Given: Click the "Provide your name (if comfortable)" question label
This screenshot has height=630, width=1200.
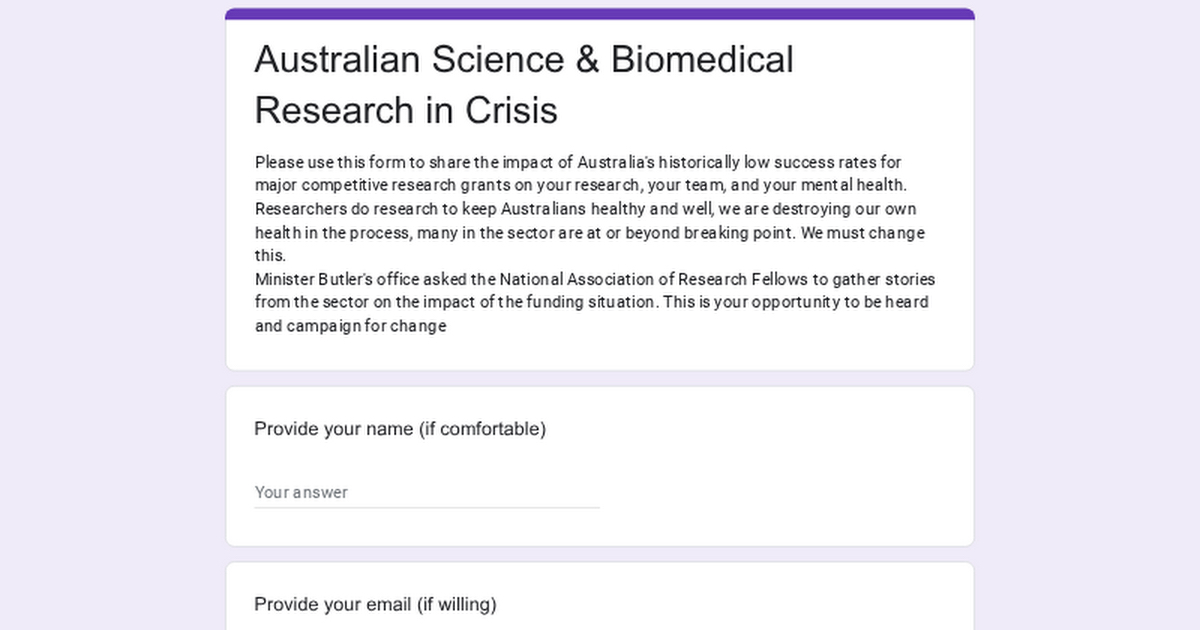Looking at the screenshot, I should coord(400,429).
